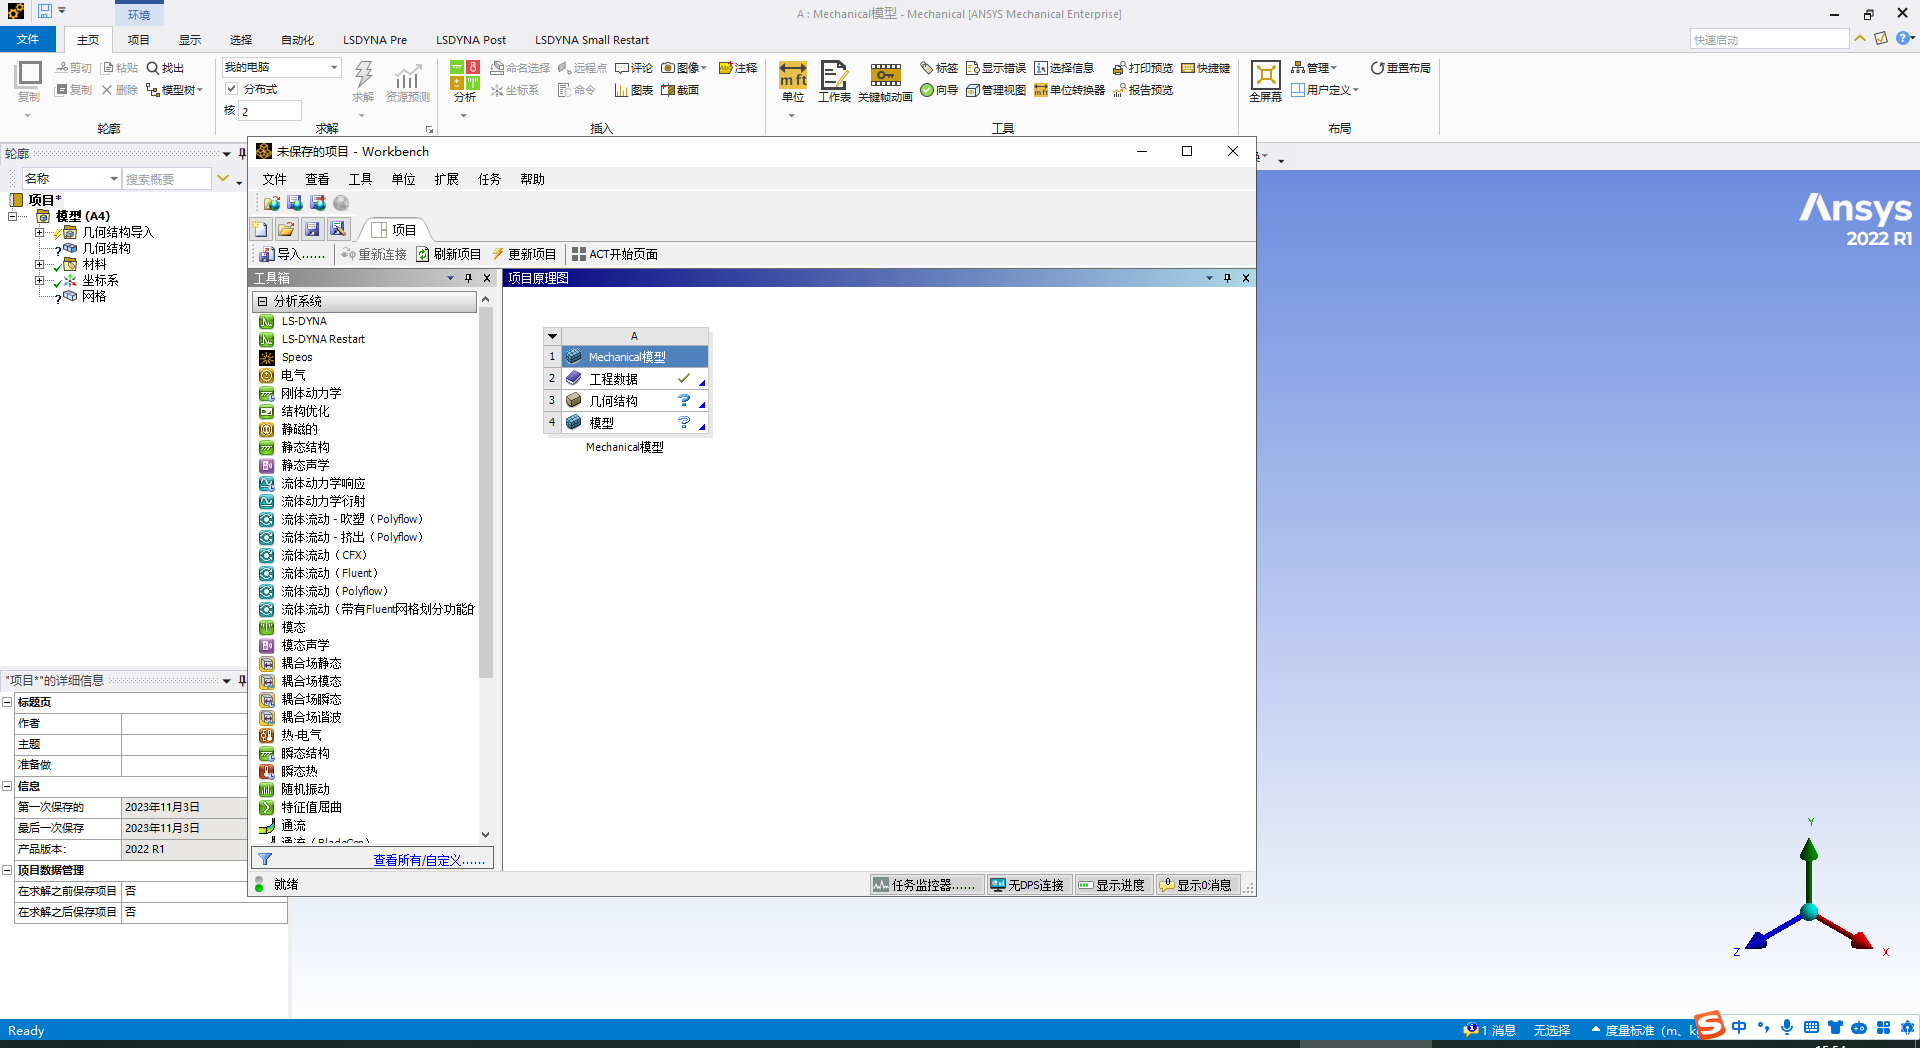Image resolution: width=1920 pixels, height=1048 pixels.
Task: Click the Search Outline input field
Action: point(166,178)
